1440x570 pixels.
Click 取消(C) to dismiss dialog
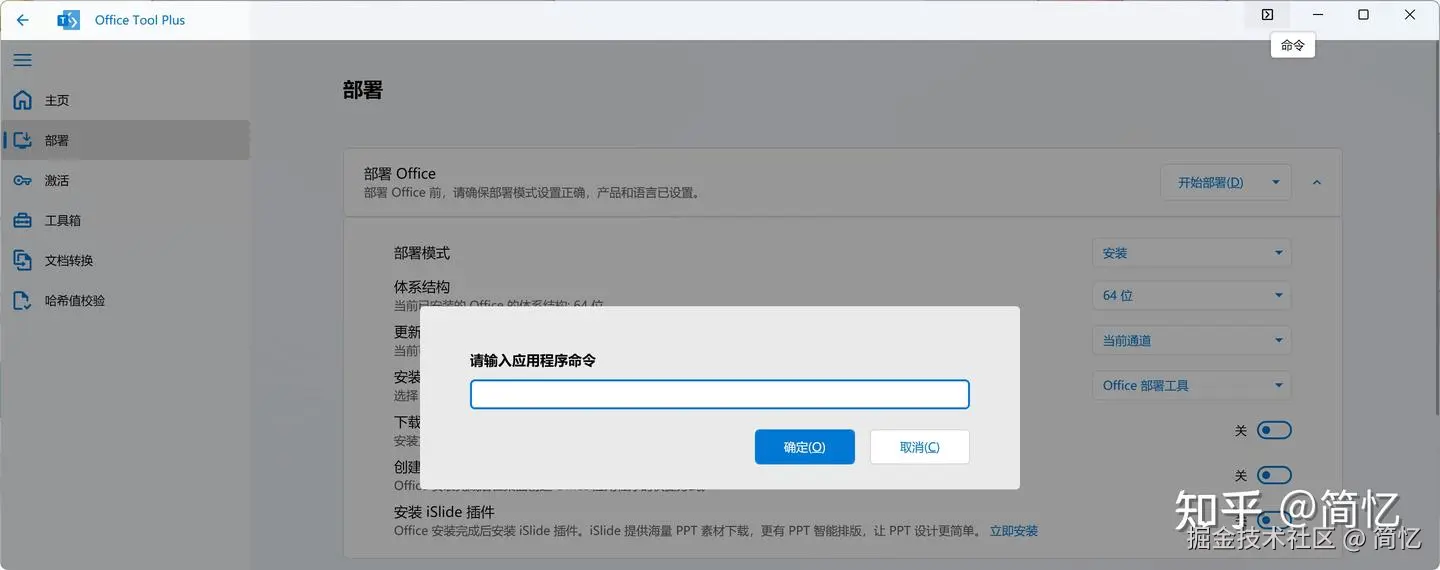tap(920, 447)
